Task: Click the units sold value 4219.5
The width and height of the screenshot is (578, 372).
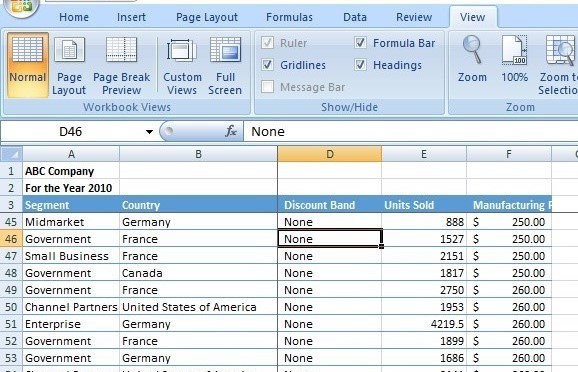Action: 424,324
